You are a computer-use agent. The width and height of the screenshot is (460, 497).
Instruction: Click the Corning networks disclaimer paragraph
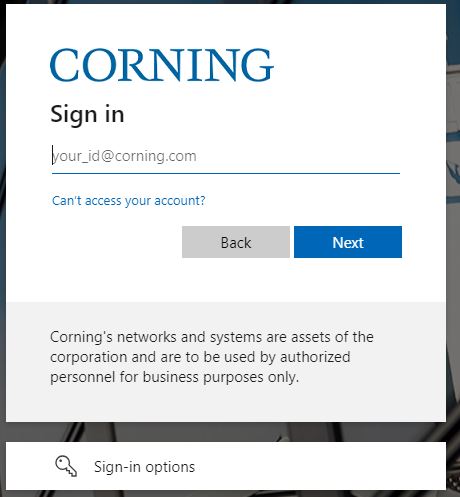coord(212,357)
